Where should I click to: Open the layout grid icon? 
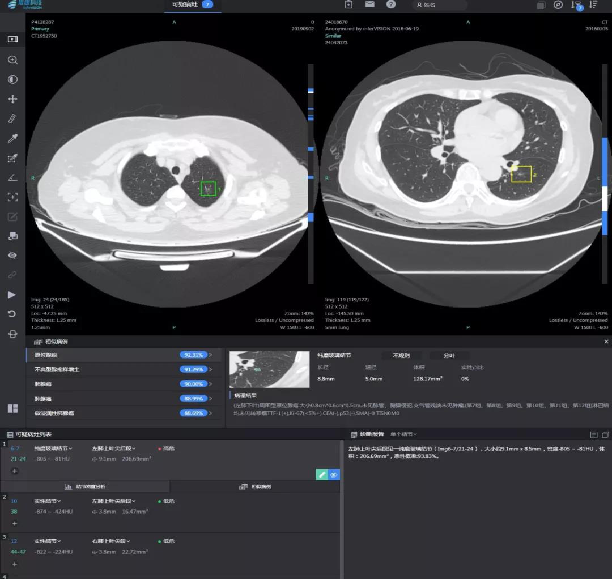click(x=13, y=408)
